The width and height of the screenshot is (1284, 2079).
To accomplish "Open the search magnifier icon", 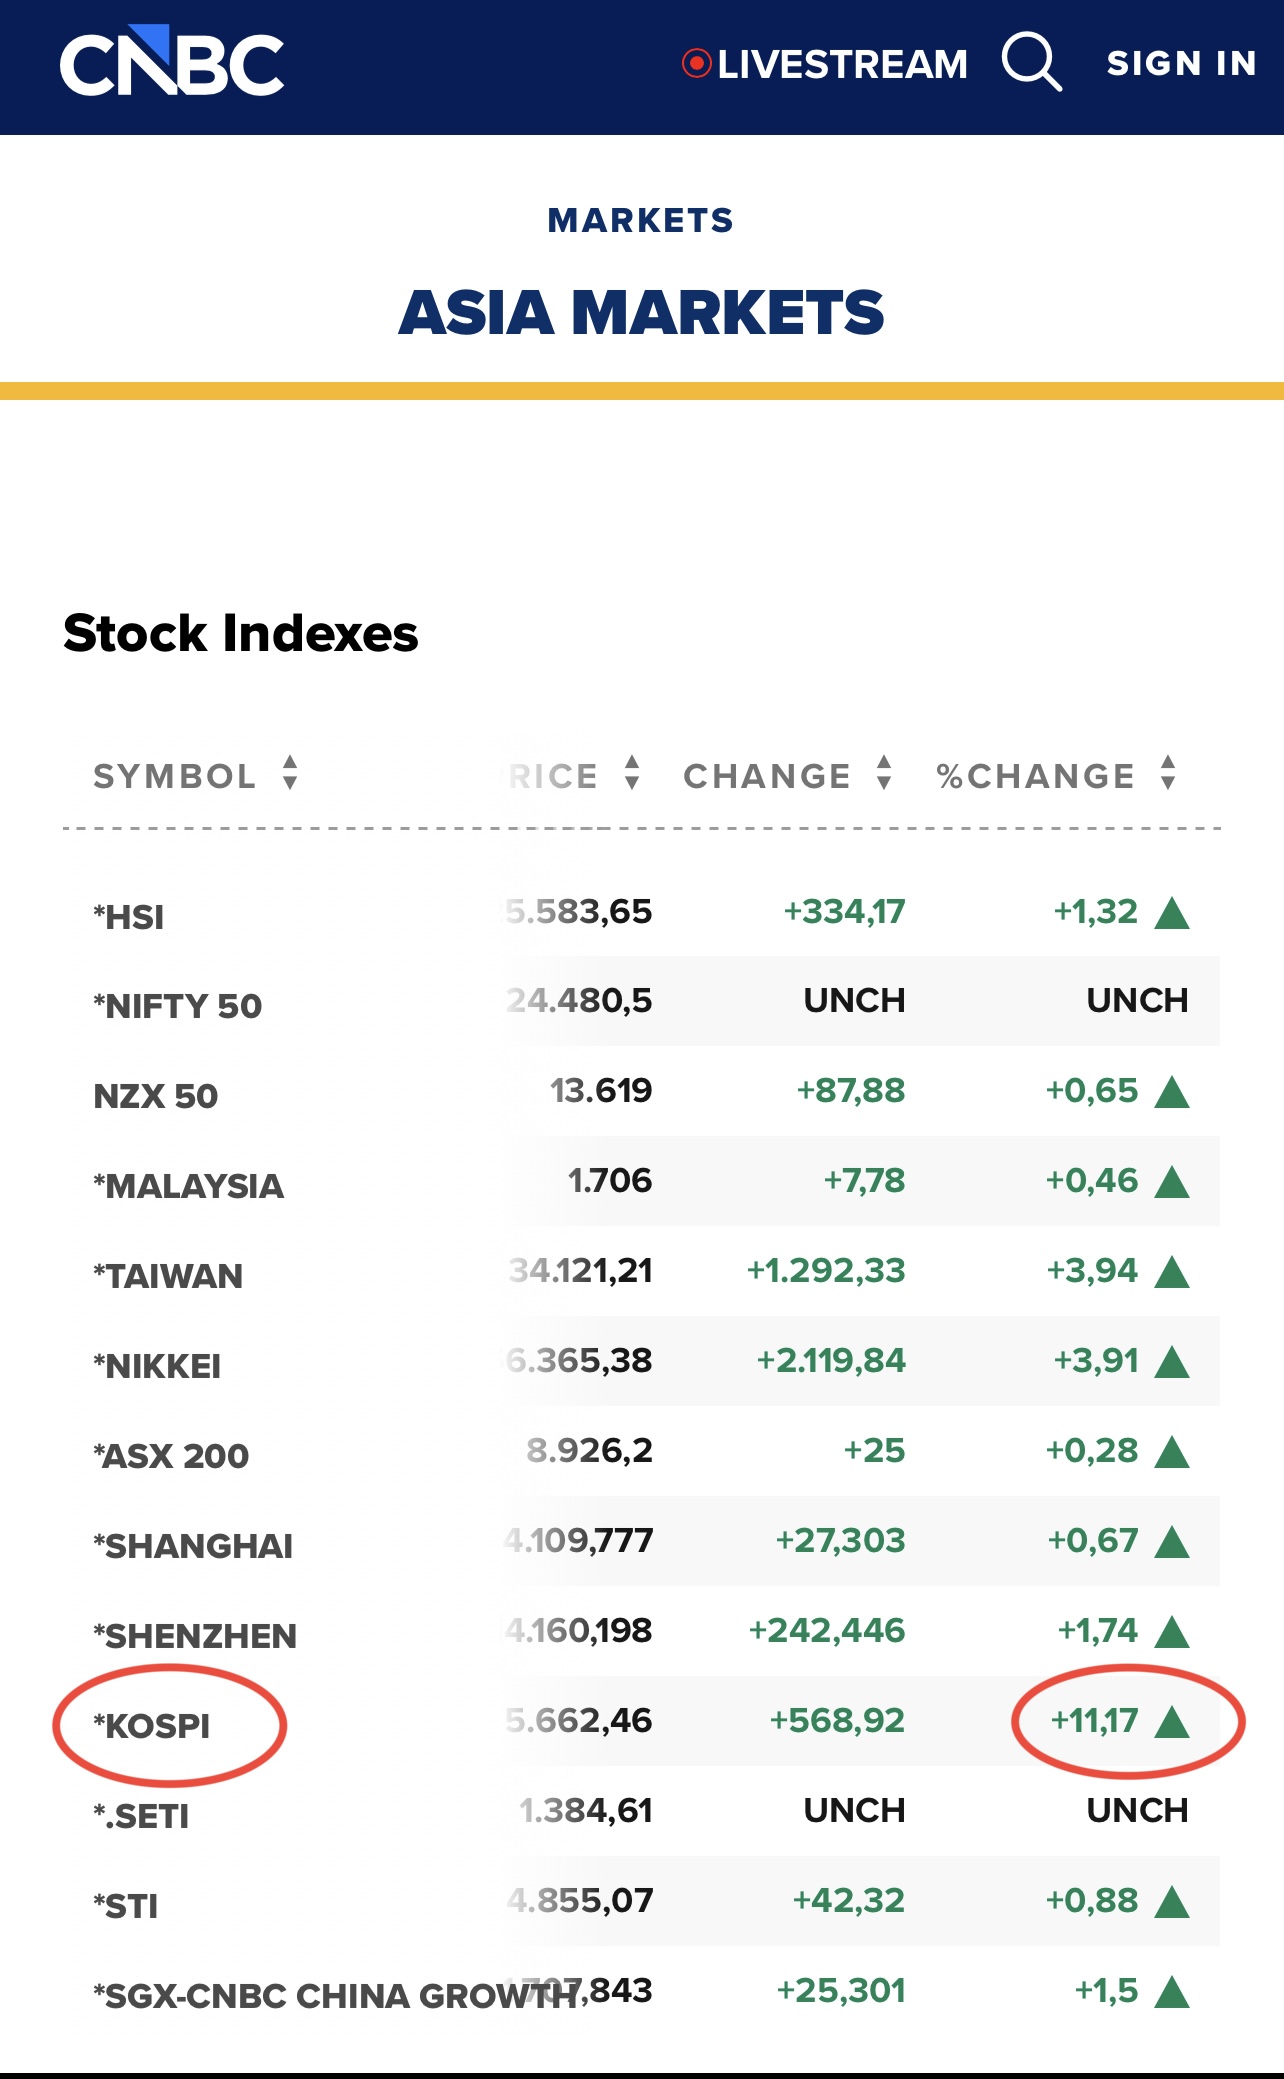I will click(x=1031, y=62).
